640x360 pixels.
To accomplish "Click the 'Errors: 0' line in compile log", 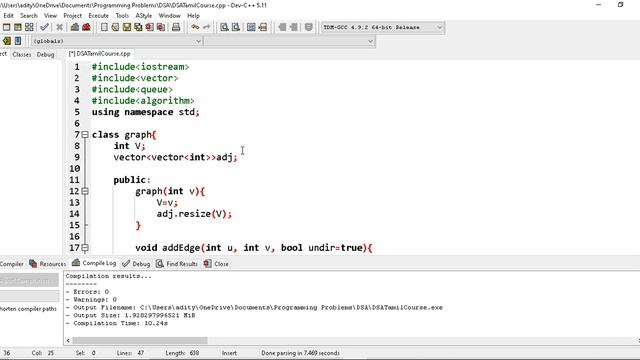I will click(87, 292).
